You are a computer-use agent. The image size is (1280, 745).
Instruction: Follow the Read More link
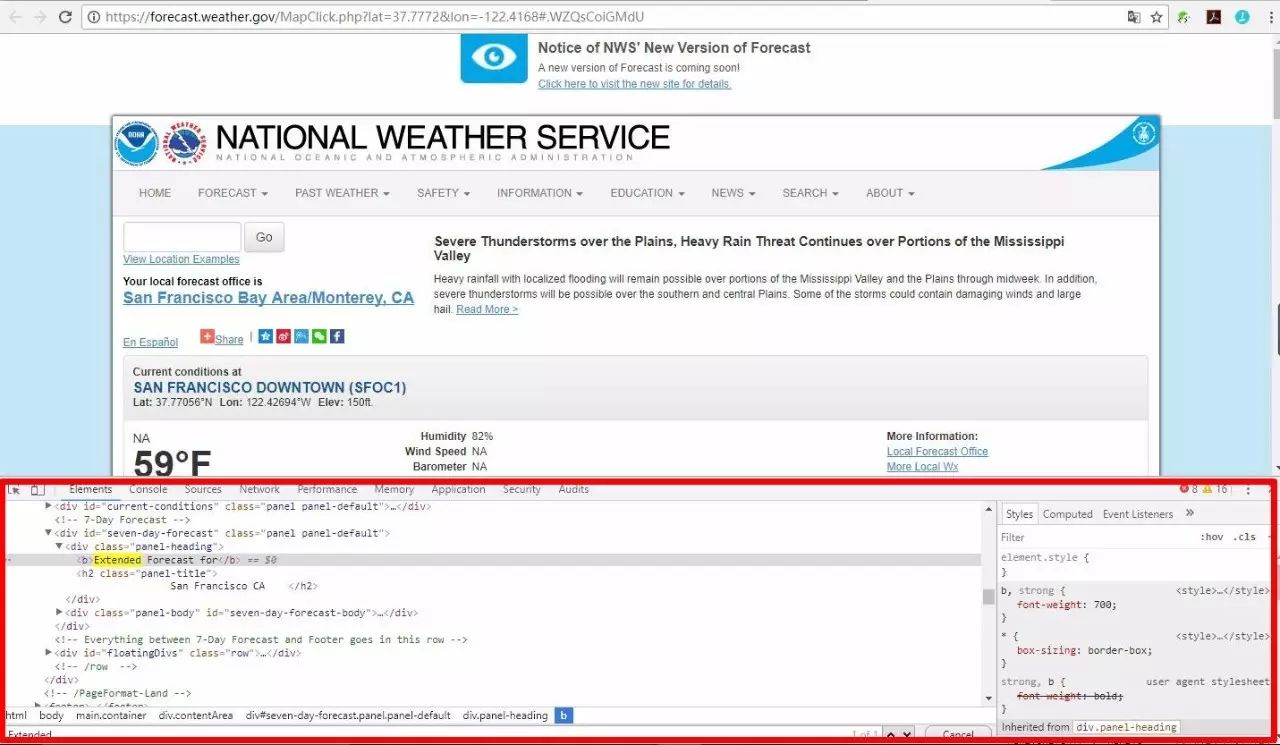487,310
